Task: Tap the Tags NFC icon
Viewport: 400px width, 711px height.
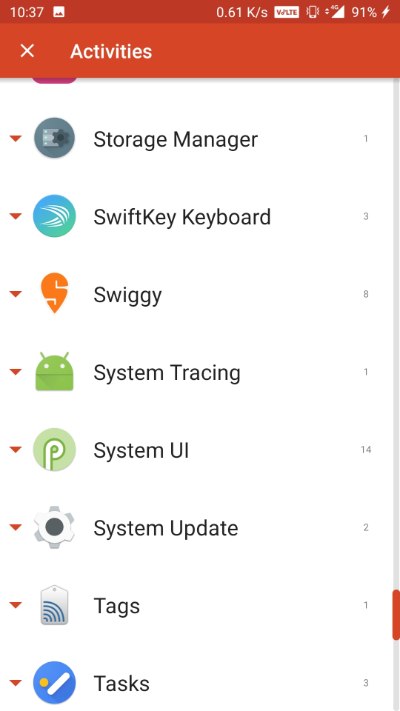Action: pos(54,605)
